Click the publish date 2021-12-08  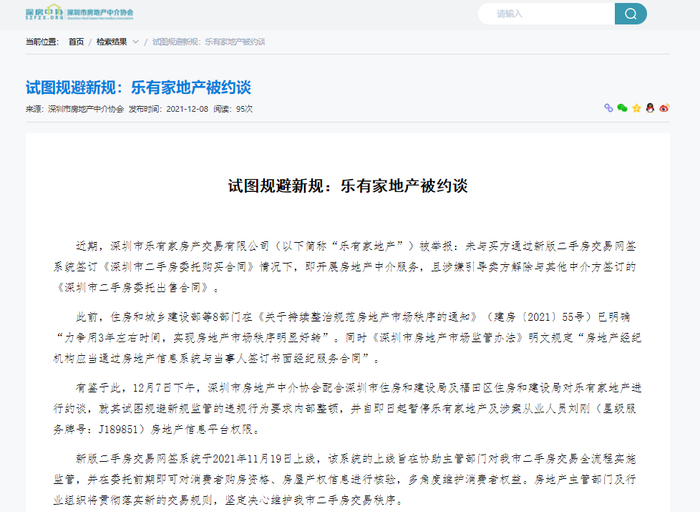tap(187, 109)
